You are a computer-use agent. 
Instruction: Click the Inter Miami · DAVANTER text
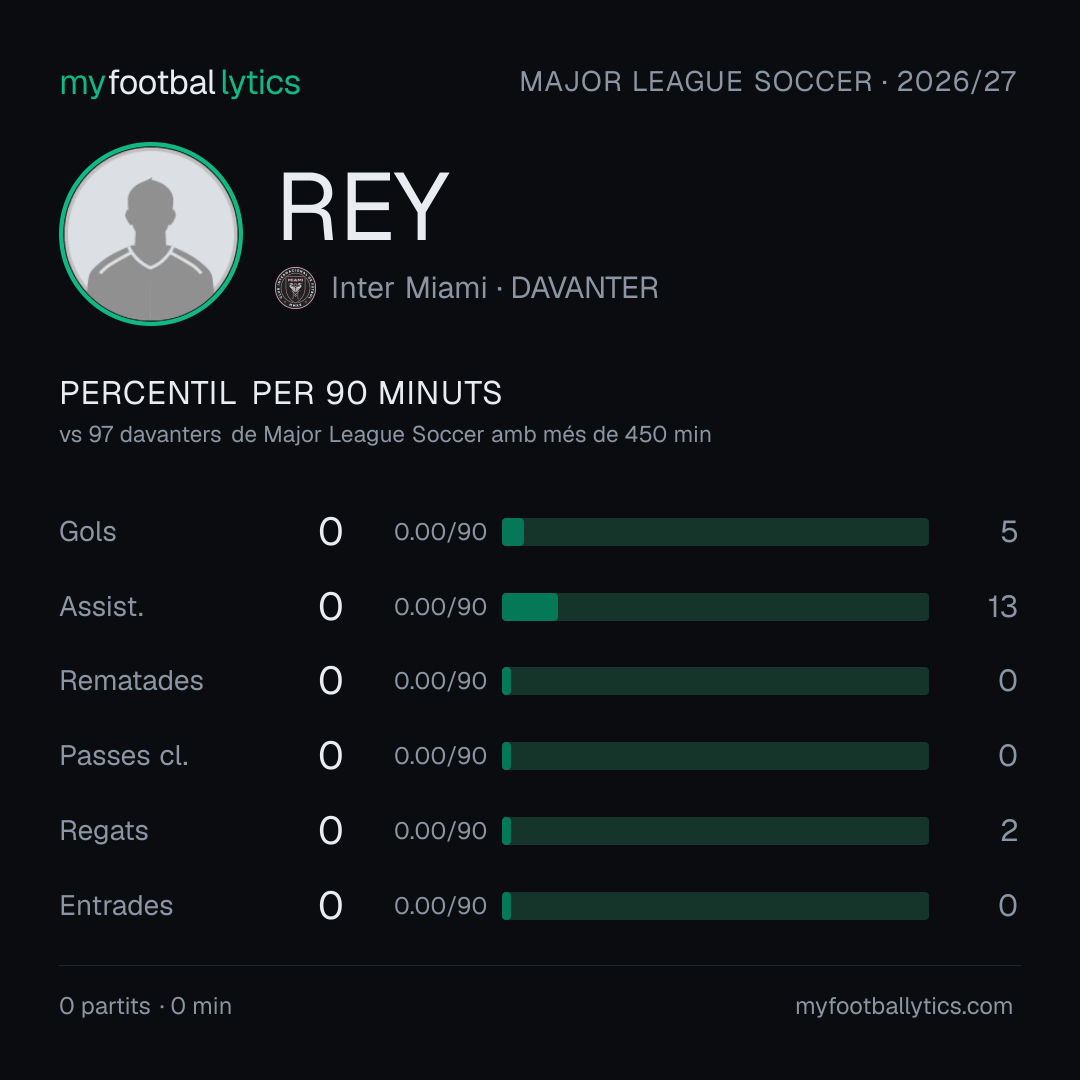click(x=495, y=288)
